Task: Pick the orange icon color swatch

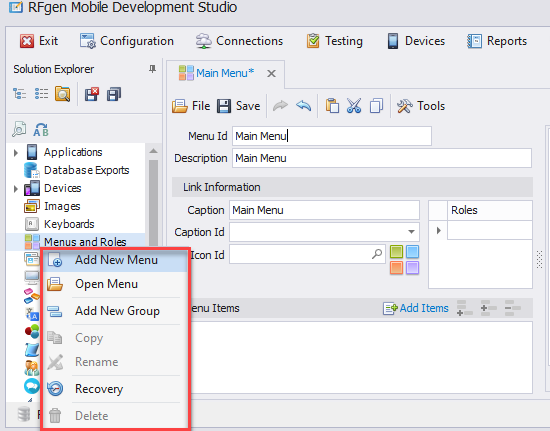Action: [396, 268]
